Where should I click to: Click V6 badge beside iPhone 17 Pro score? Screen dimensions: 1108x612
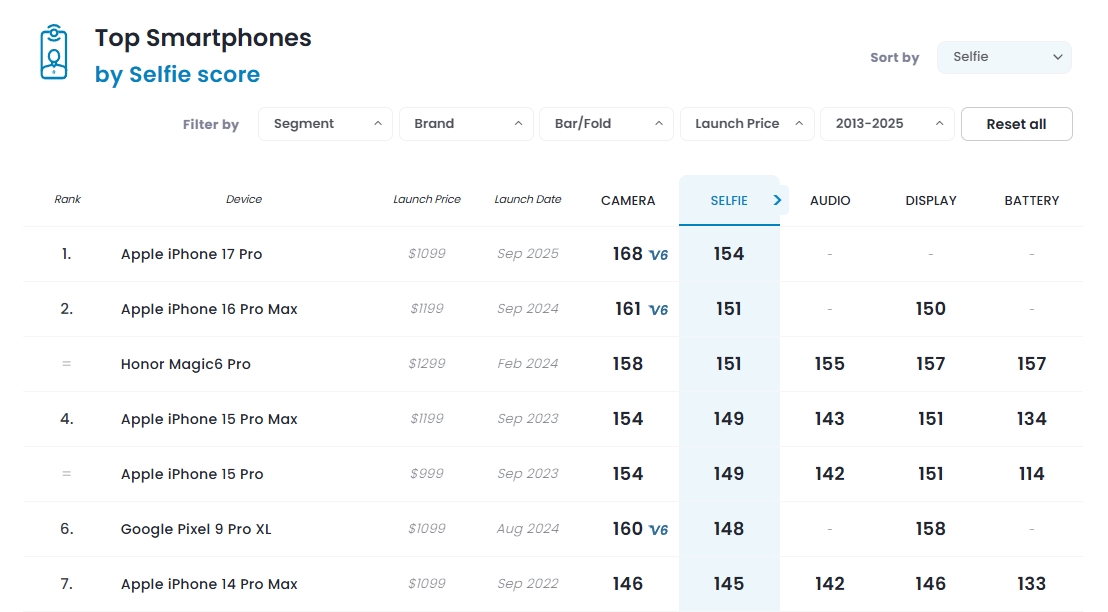click(x=658, y=255)
